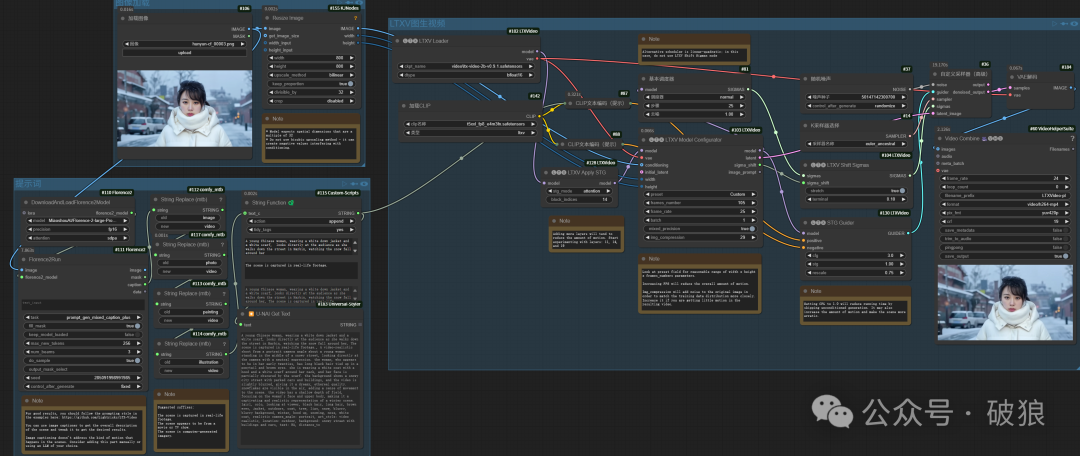This screenshot has height=456, width=1080.
Task: Click the green String Function title icon
Action: click(291, 203)
